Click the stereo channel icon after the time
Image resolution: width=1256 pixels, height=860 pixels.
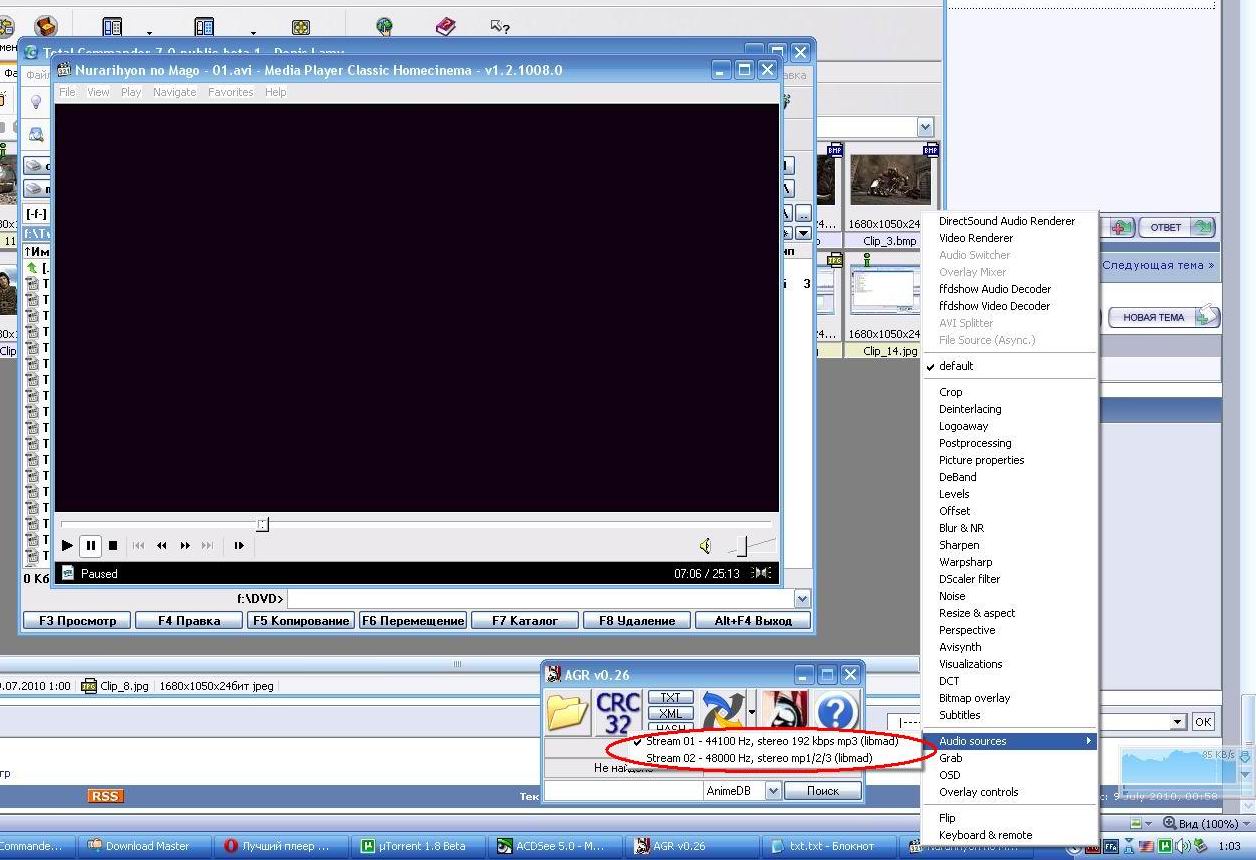click(761, 573)
